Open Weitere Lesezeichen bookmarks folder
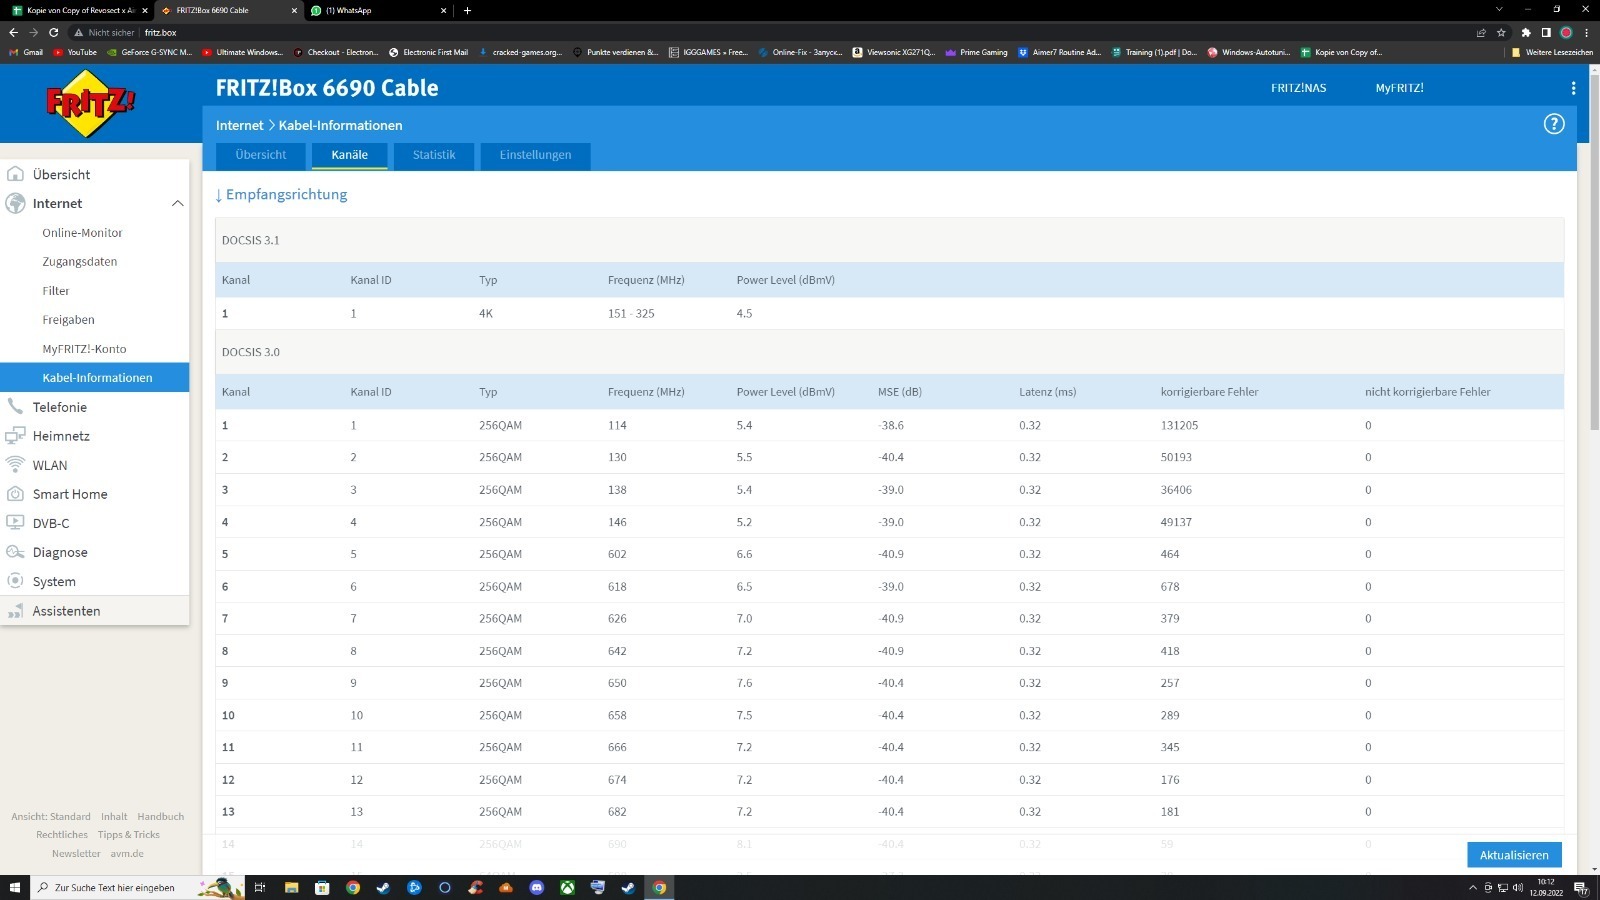This screenshot has width=1600, height=900. (x=1552, y=52)
